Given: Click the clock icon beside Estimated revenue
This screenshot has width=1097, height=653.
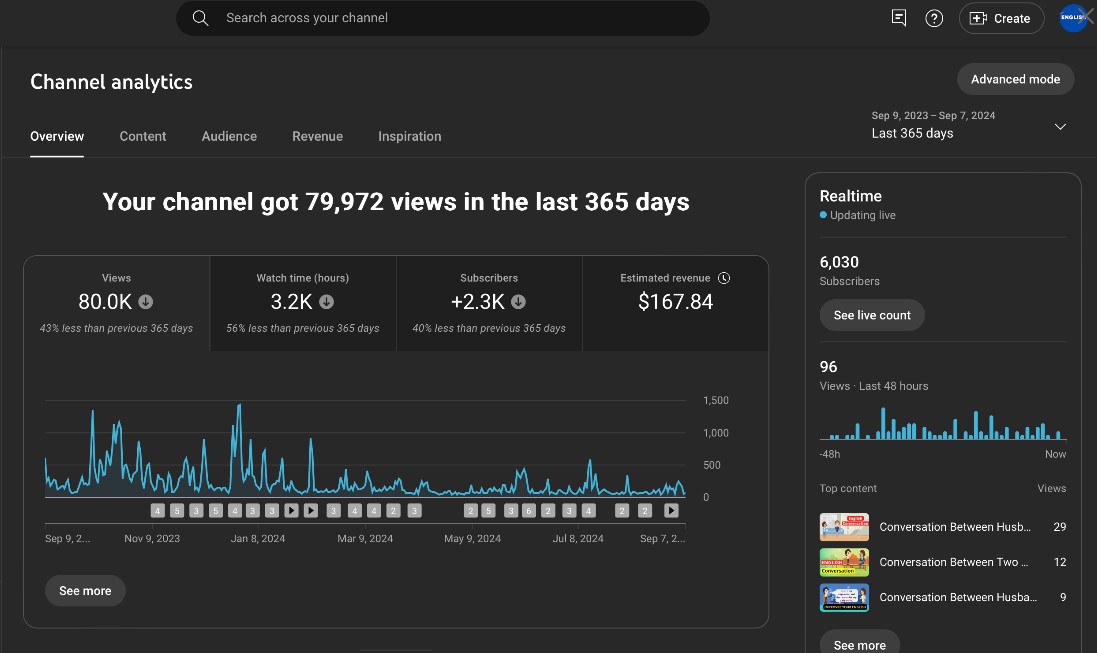Looking at the screenshot, I should click(724, 278).
